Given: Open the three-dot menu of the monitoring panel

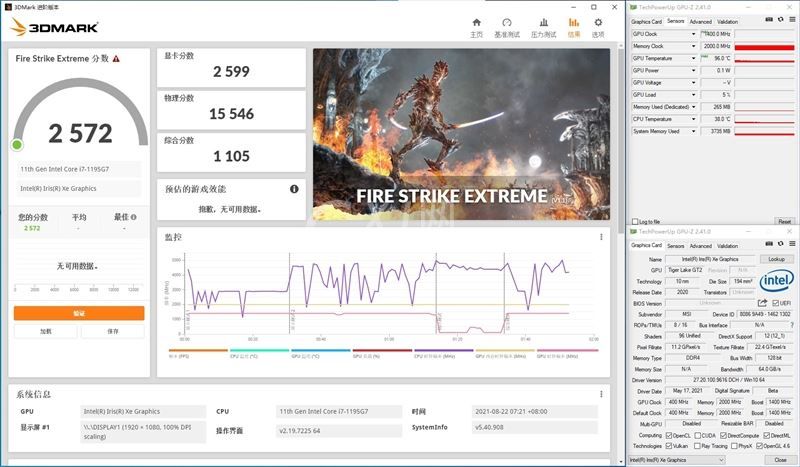Looking at the screenshot, I should click(601, 237).
